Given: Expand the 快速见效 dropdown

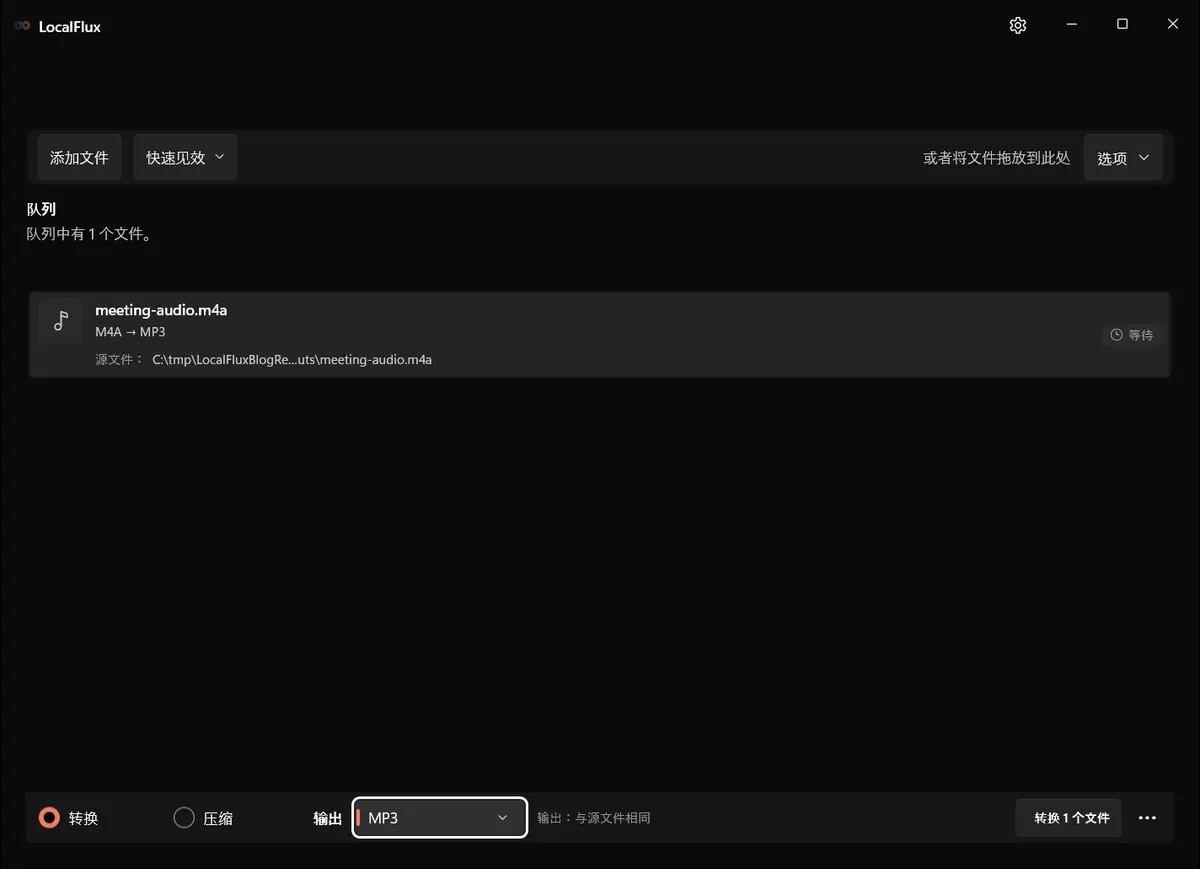Looking at the screenshot, I should pyautogui.click(x=185, y=158).
